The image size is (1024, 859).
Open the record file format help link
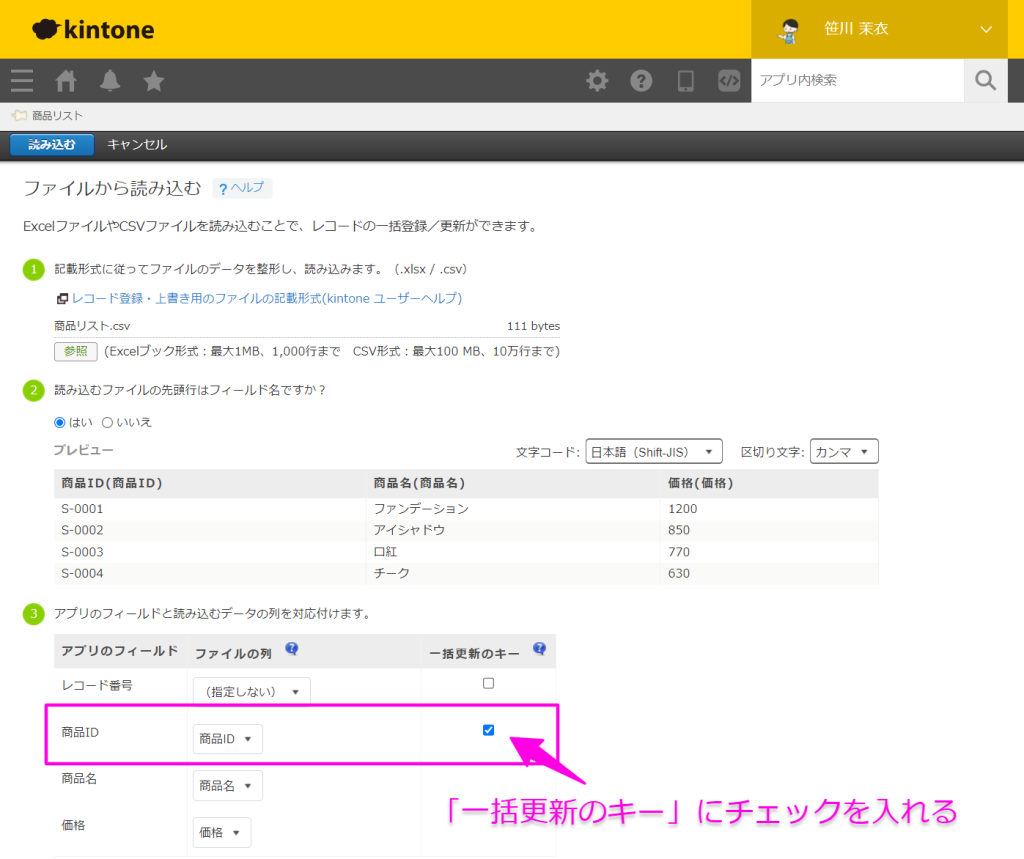click(266, 299)
